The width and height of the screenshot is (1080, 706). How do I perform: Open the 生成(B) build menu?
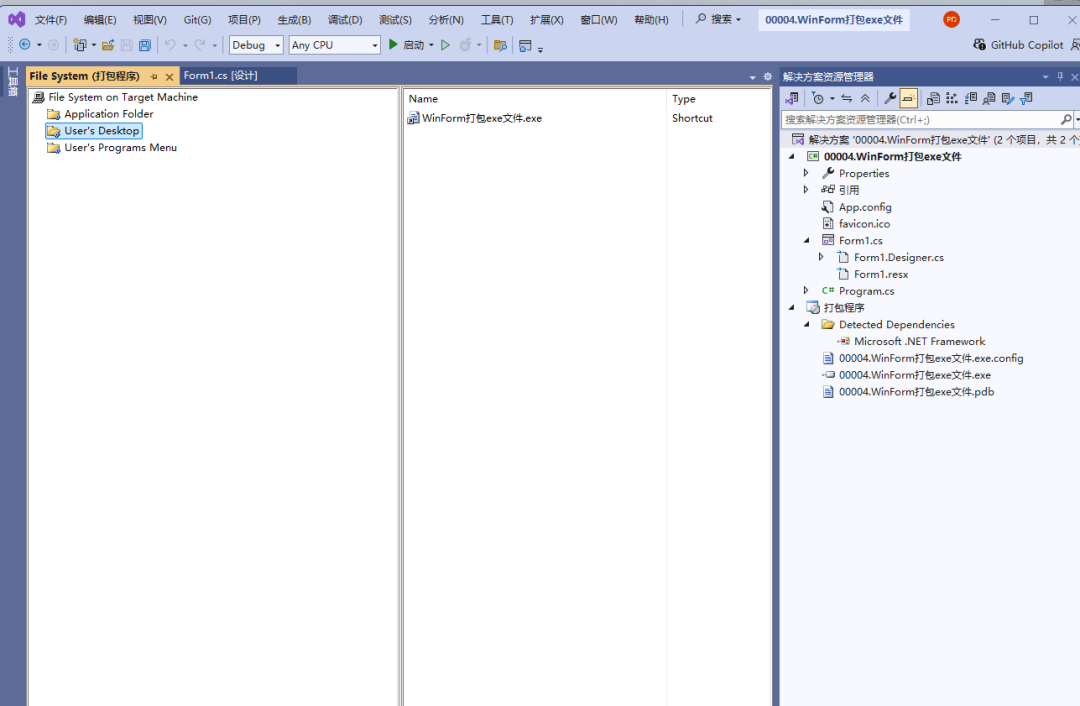(294, 19)
